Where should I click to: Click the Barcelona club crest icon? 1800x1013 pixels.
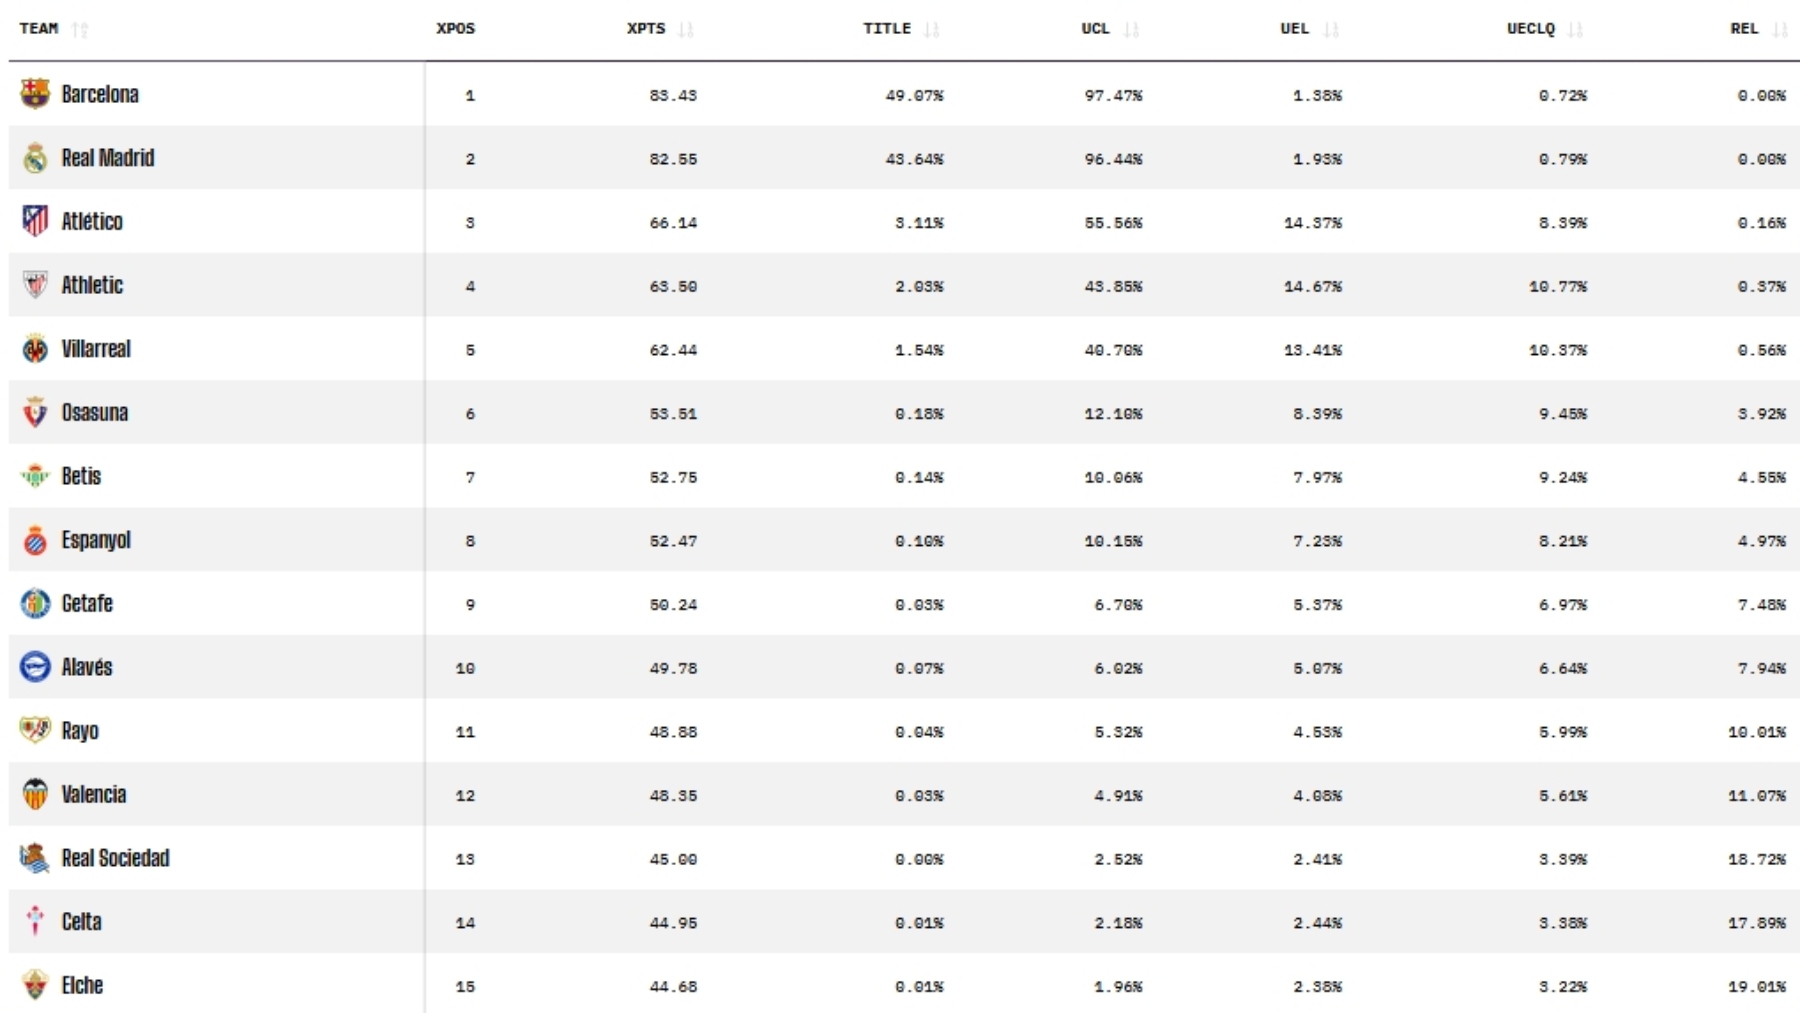click(x=35, y=94)
